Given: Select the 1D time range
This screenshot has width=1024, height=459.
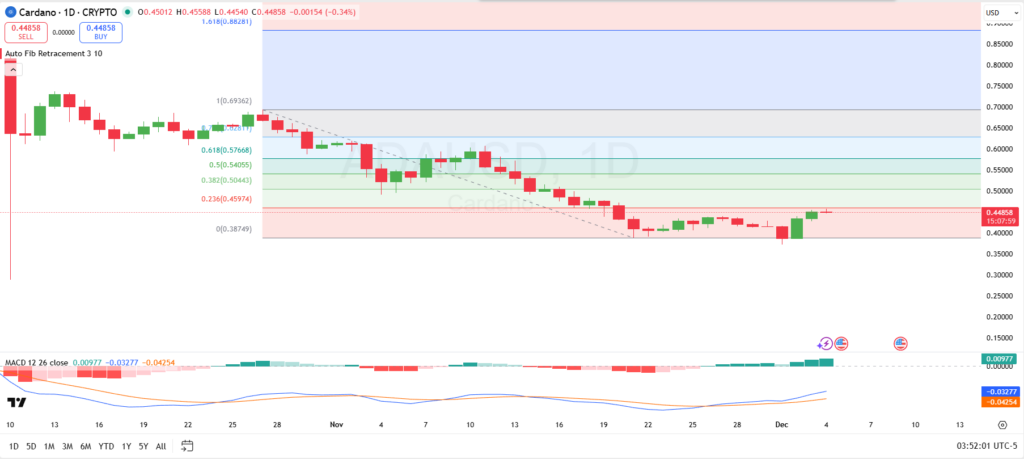Looking at the screenshot, I should pyautogui.click(x=13, y=447).
